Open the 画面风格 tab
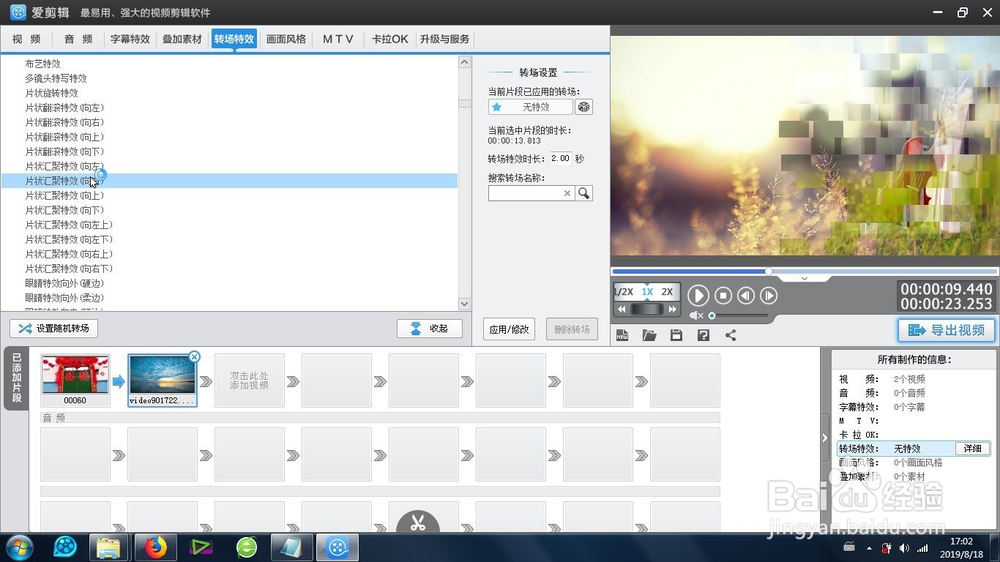 (286, 39)
